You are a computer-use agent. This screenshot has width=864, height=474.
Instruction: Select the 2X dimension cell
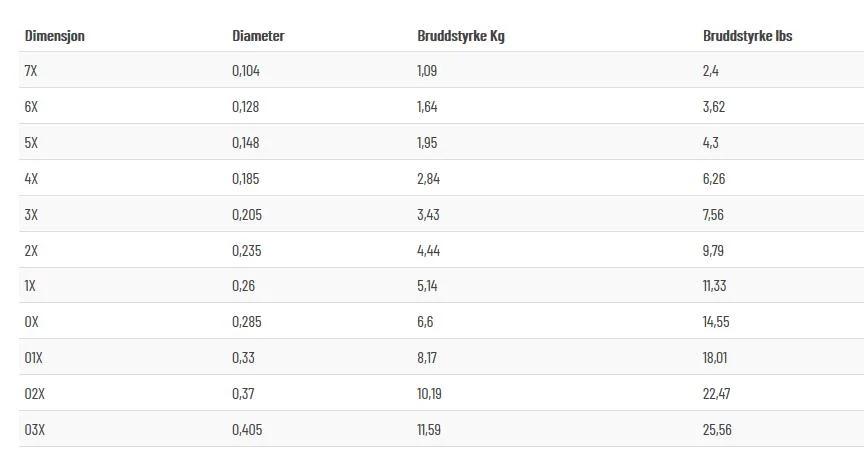coord(31,251)
